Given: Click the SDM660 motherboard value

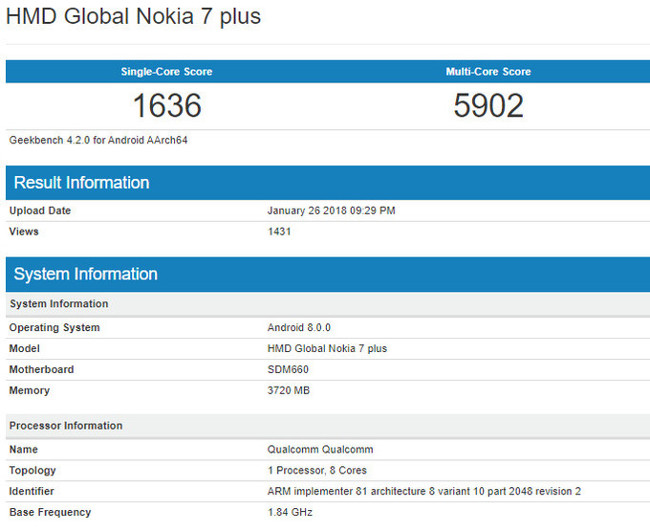Looking at the screenshot, I should point(288,370).
